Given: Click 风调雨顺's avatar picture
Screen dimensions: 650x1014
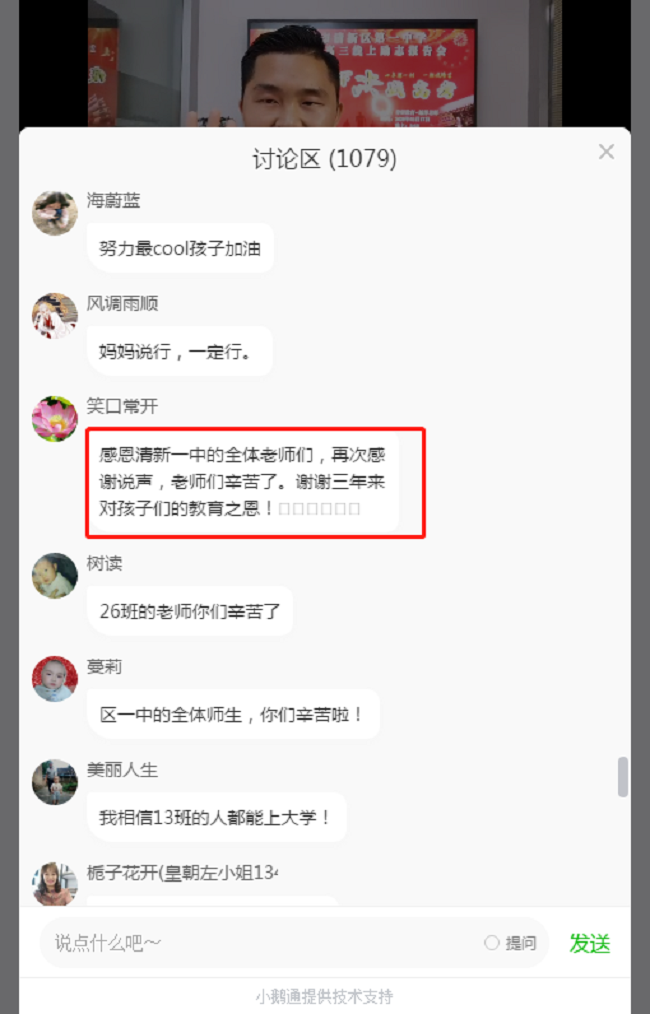Looking at the screenshot, I should click(55, 316).
